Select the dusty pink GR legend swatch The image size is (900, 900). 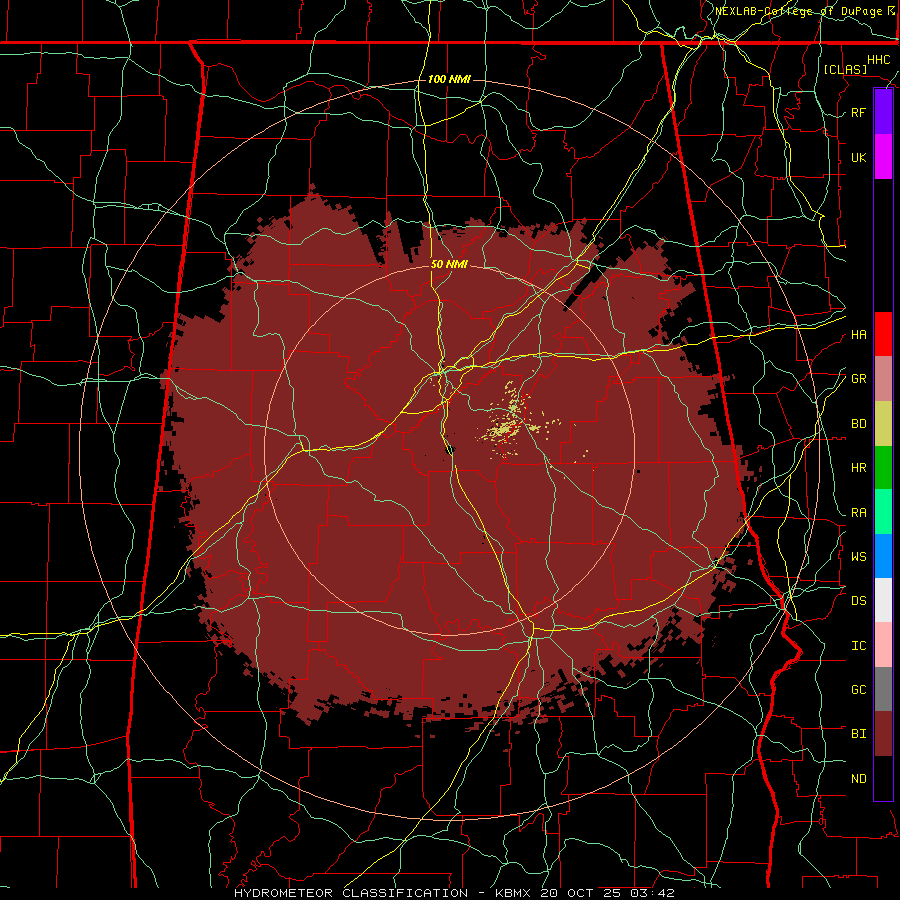tap(883, 378)
